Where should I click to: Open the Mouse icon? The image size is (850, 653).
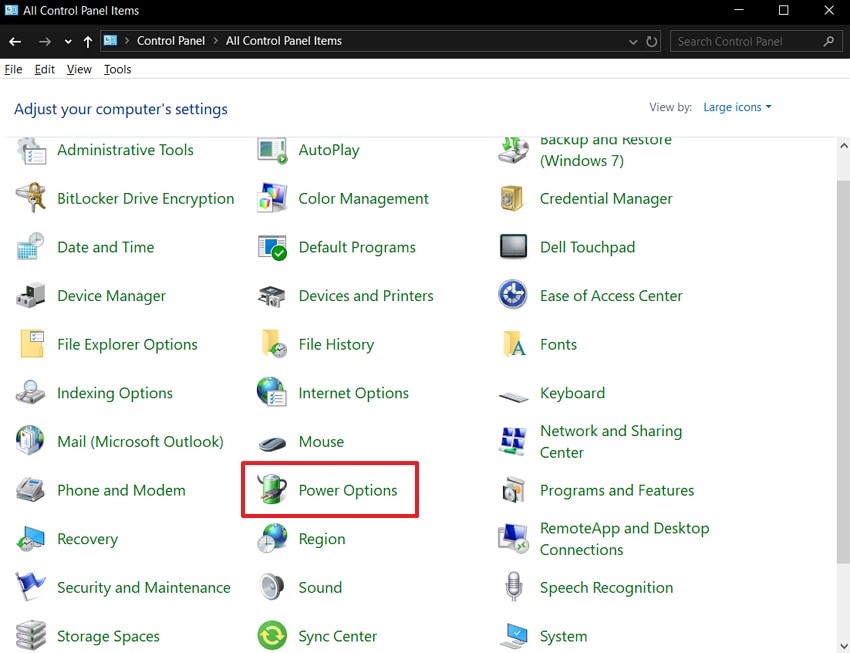tap(272, 444)
